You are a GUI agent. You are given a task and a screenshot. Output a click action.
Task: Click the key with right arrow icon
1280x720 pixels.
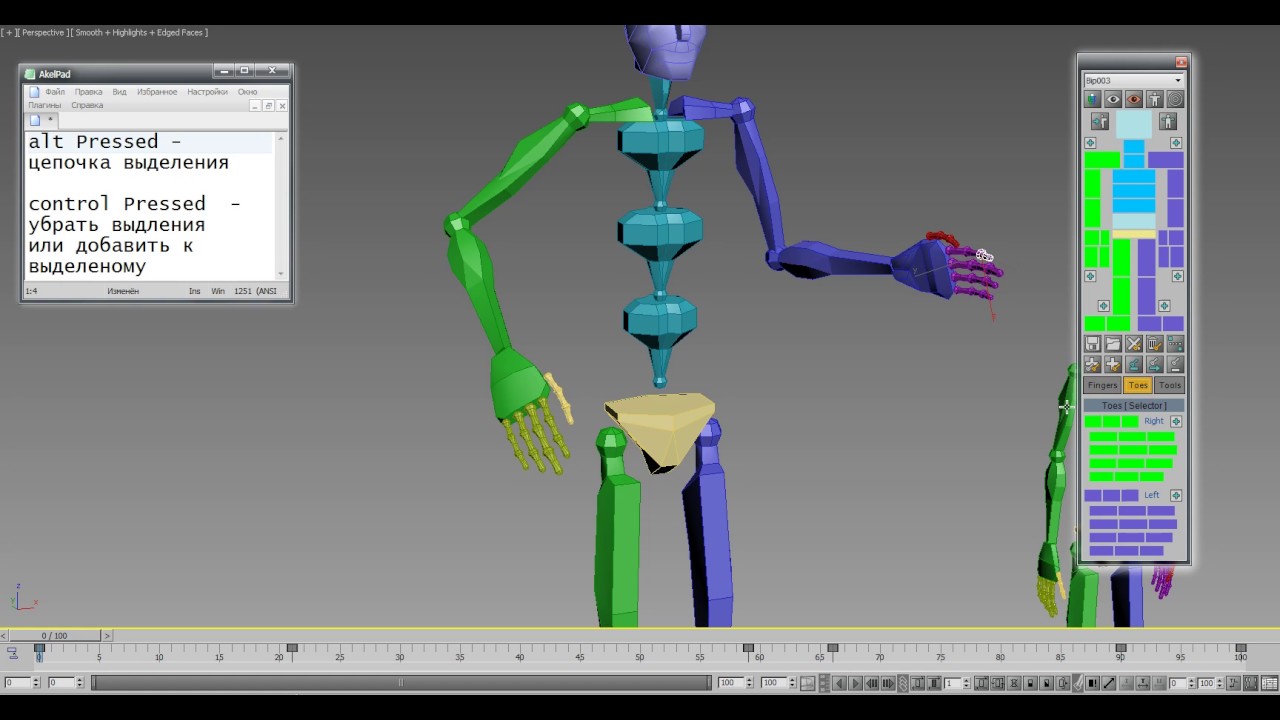click(1155, 364)
